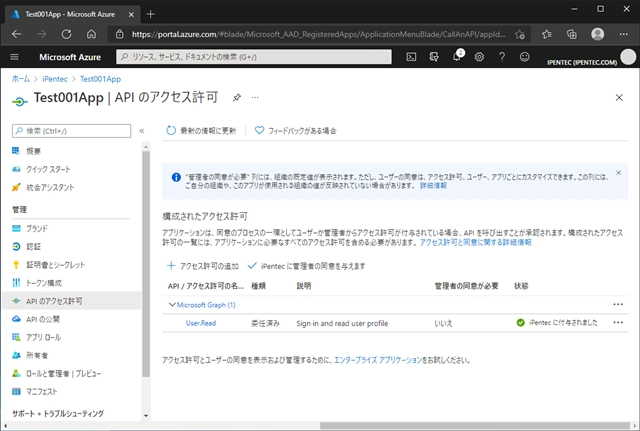Reload the browser page
This screenshot has height=431, width=640.
pos(67,34)
